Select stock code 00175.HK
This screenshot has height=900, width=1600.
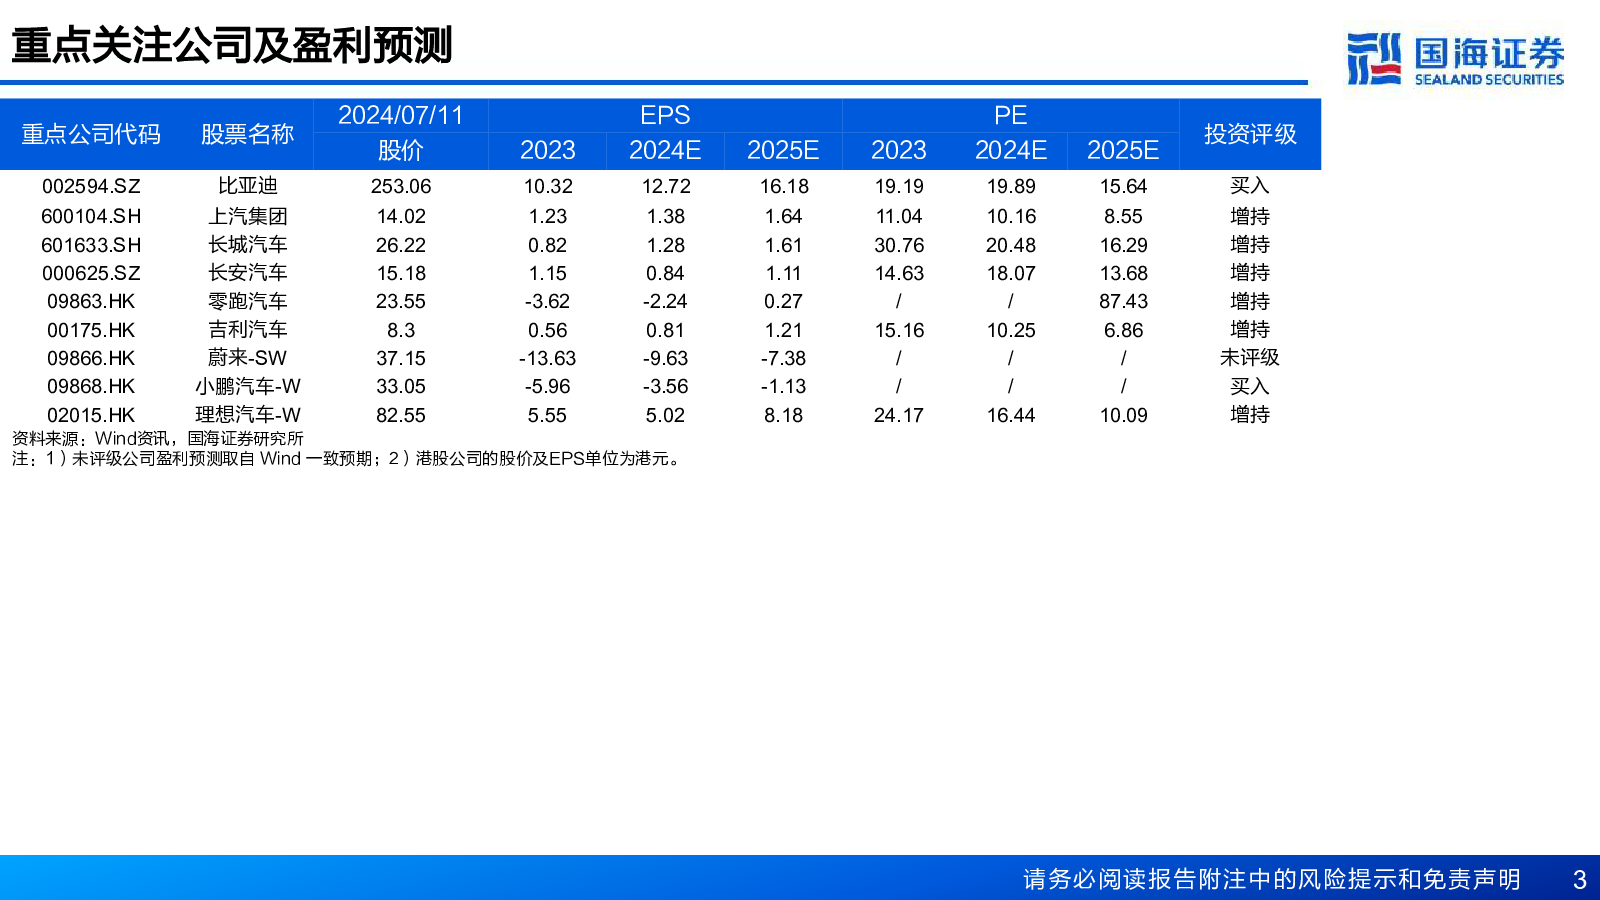click(91, 330)
